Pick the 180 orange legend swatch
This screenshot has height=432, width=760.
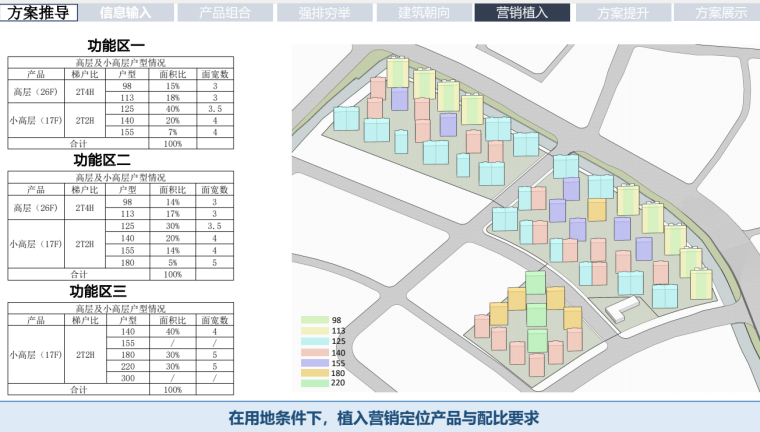pyautogui.click(x=314, y=372)
